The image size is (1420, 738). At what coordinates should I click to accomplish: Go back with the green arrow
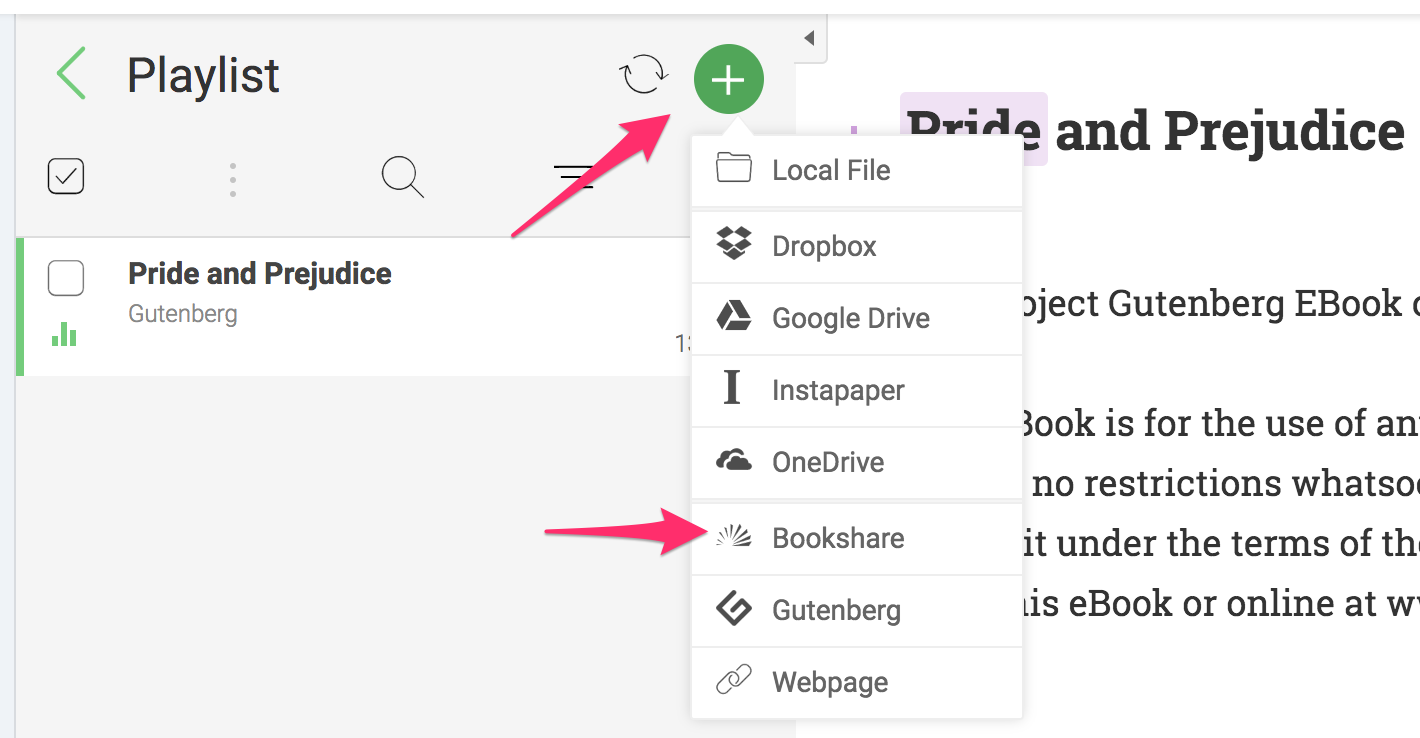click(72, 74)
